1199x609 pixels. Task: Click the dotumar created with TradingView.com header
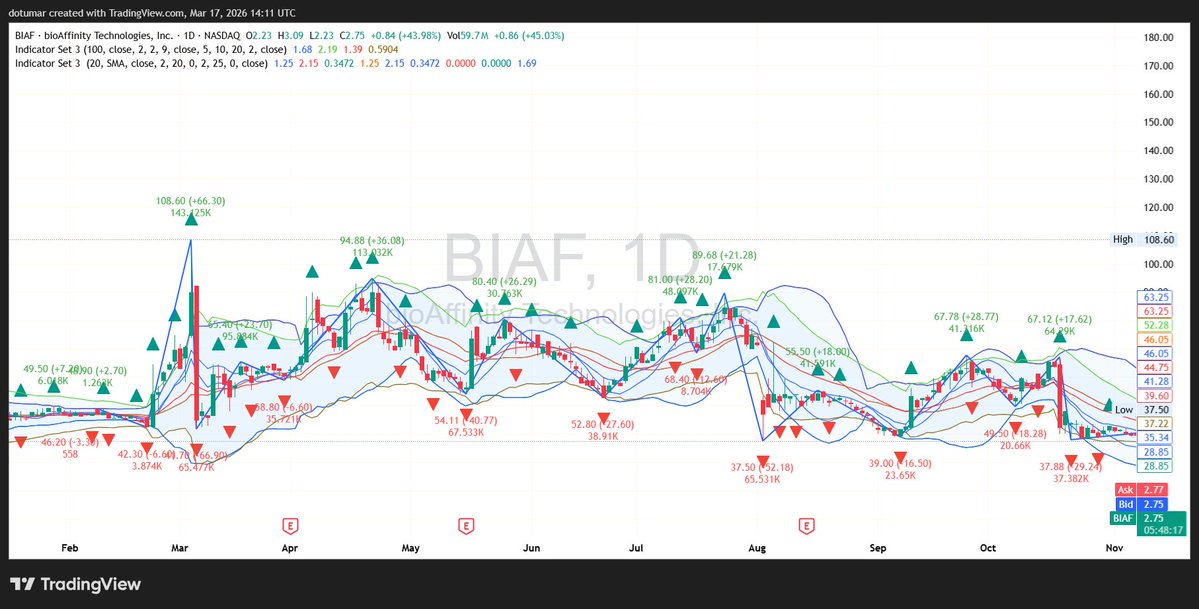pos(152,13)
